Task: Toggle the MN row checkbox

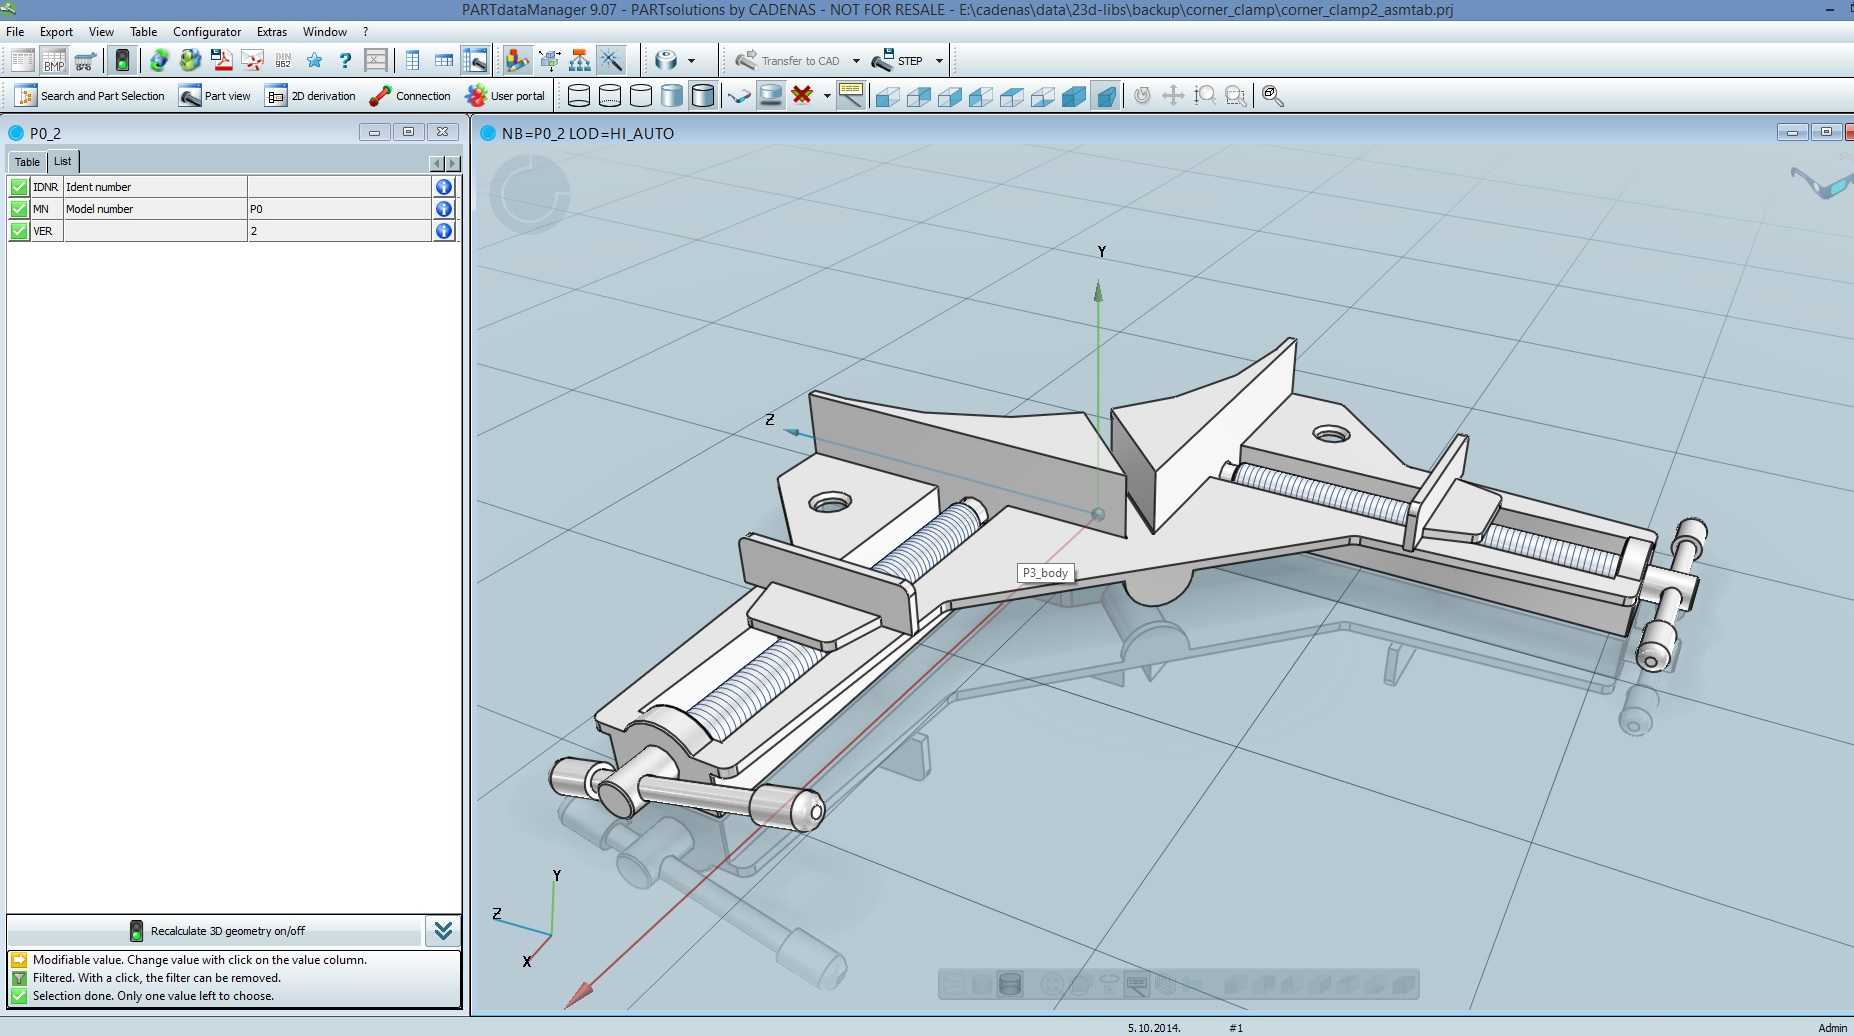Action: pyautogui.click(x=19, y=209)
